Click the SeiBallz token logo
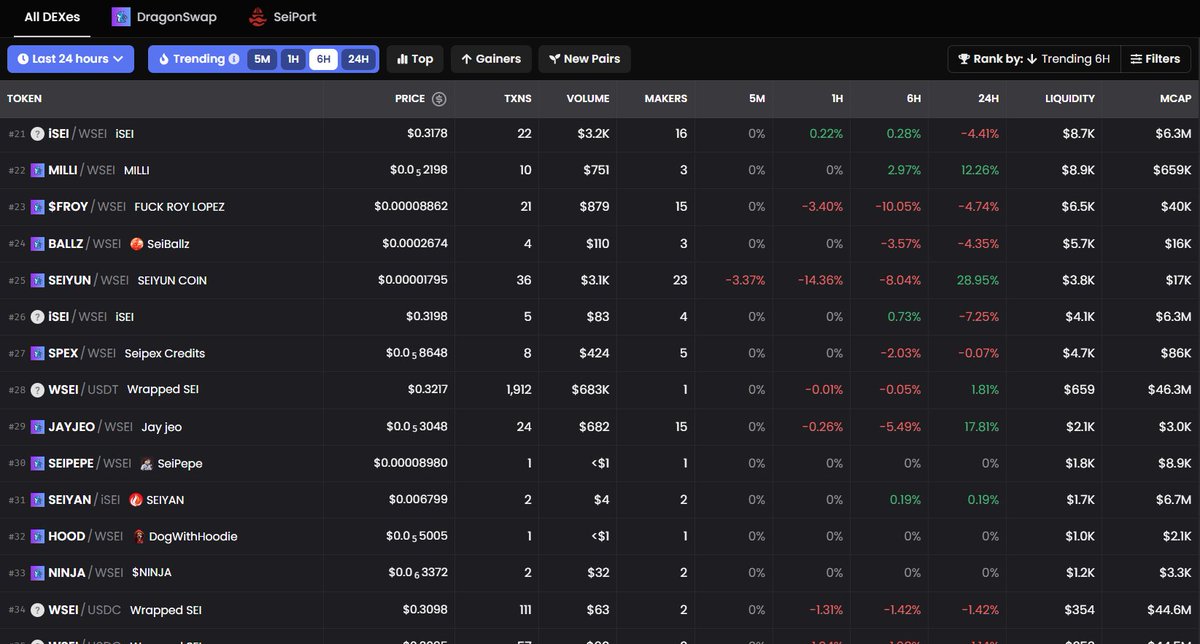 137,244
